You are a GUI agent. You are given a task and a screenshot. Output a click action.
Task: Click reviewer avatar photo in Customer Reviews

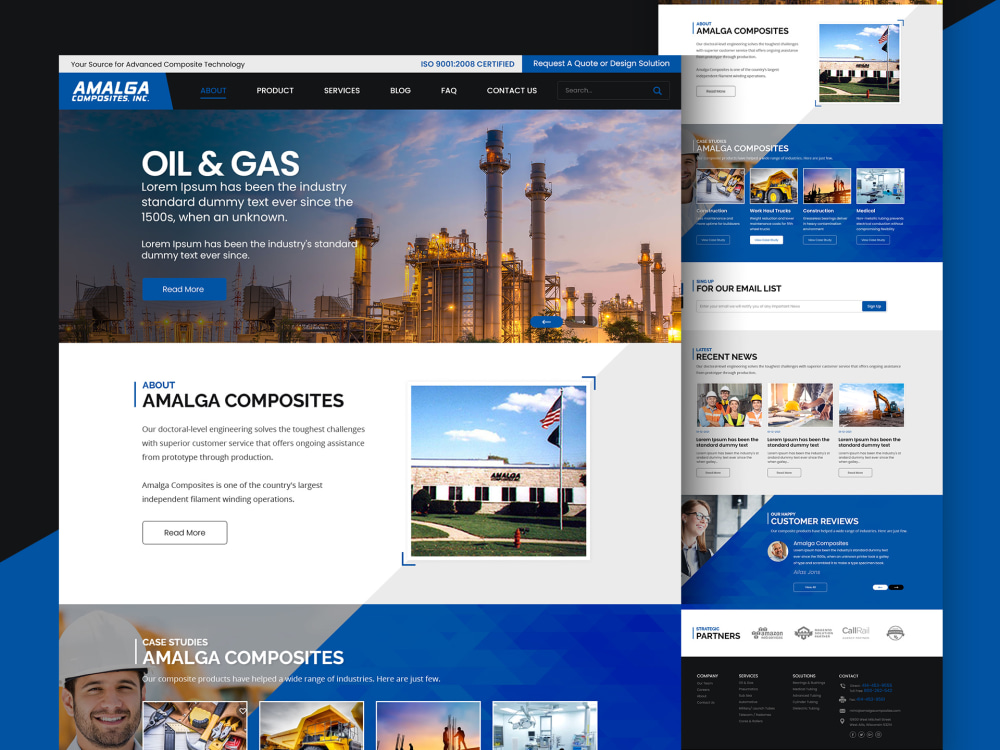[777, 551]
